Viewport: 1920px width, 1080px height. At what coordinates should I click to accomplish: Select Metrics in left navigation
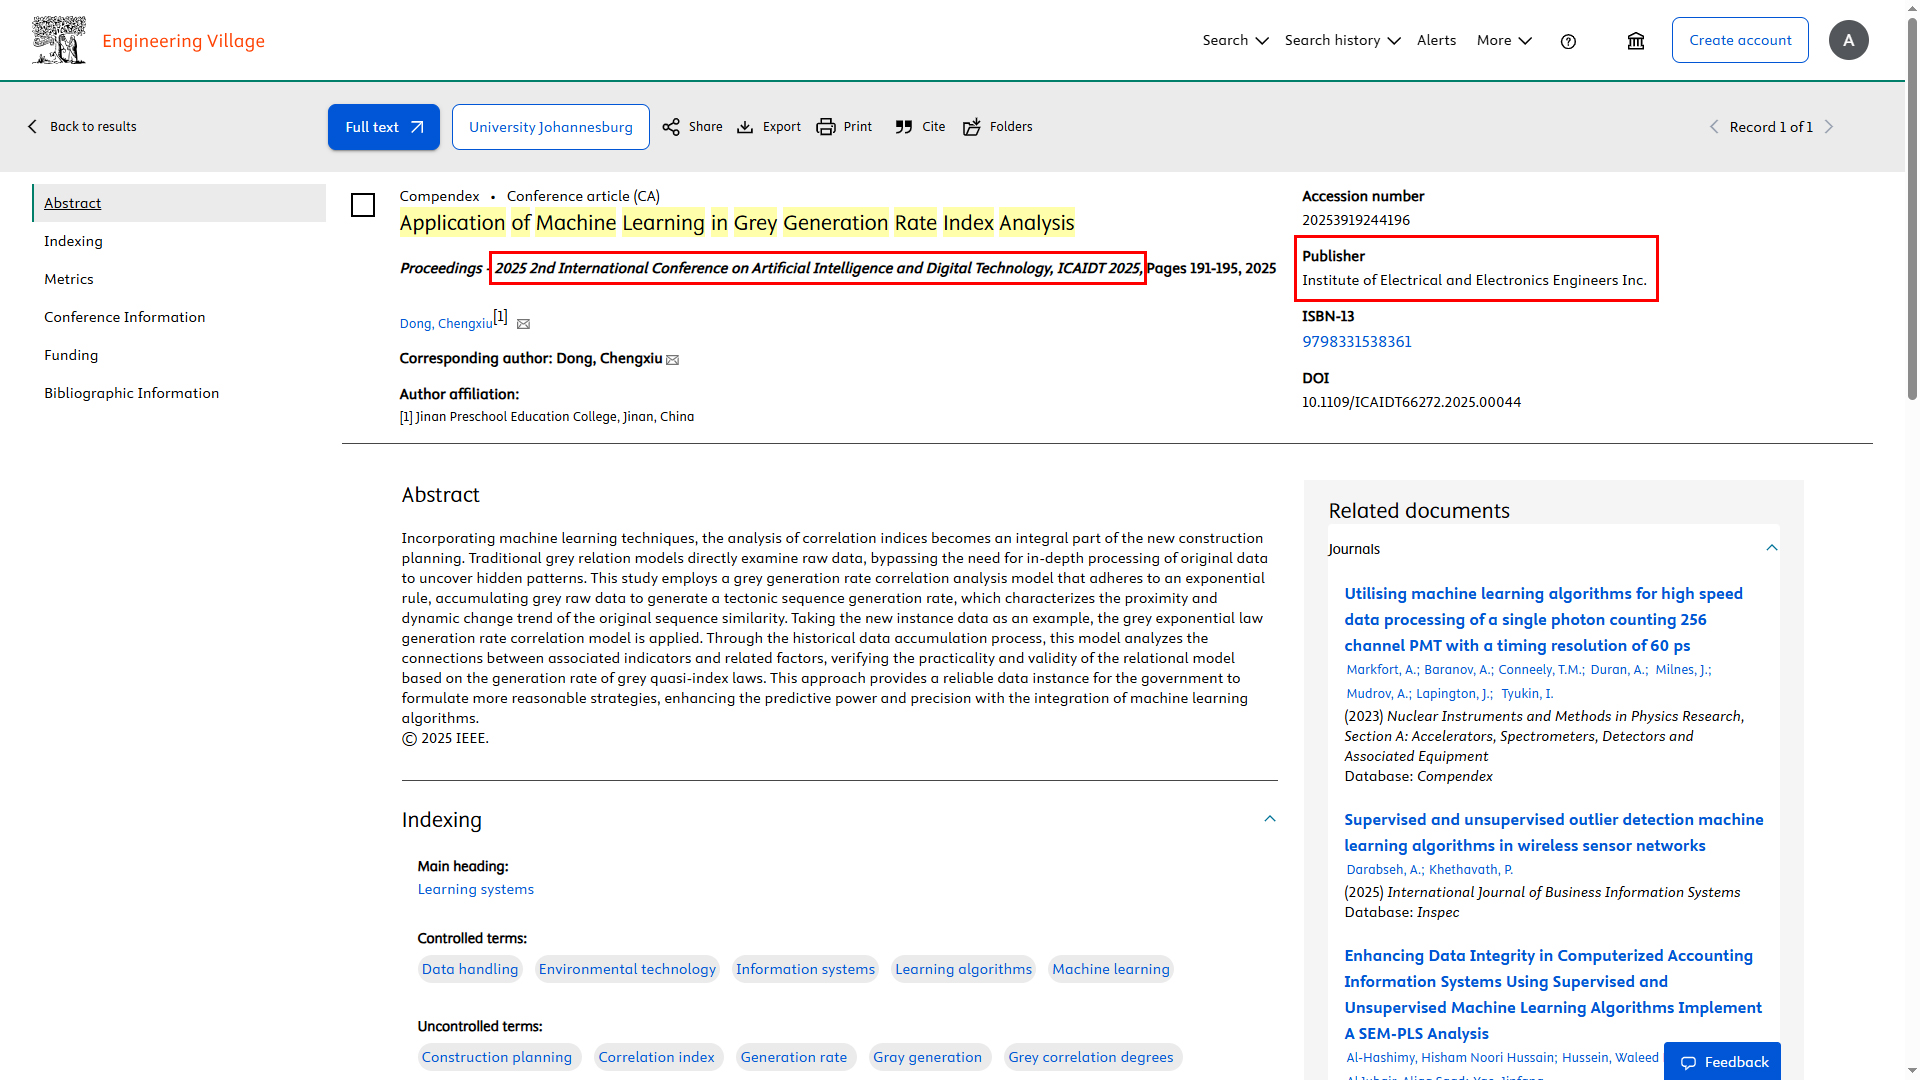69,279
